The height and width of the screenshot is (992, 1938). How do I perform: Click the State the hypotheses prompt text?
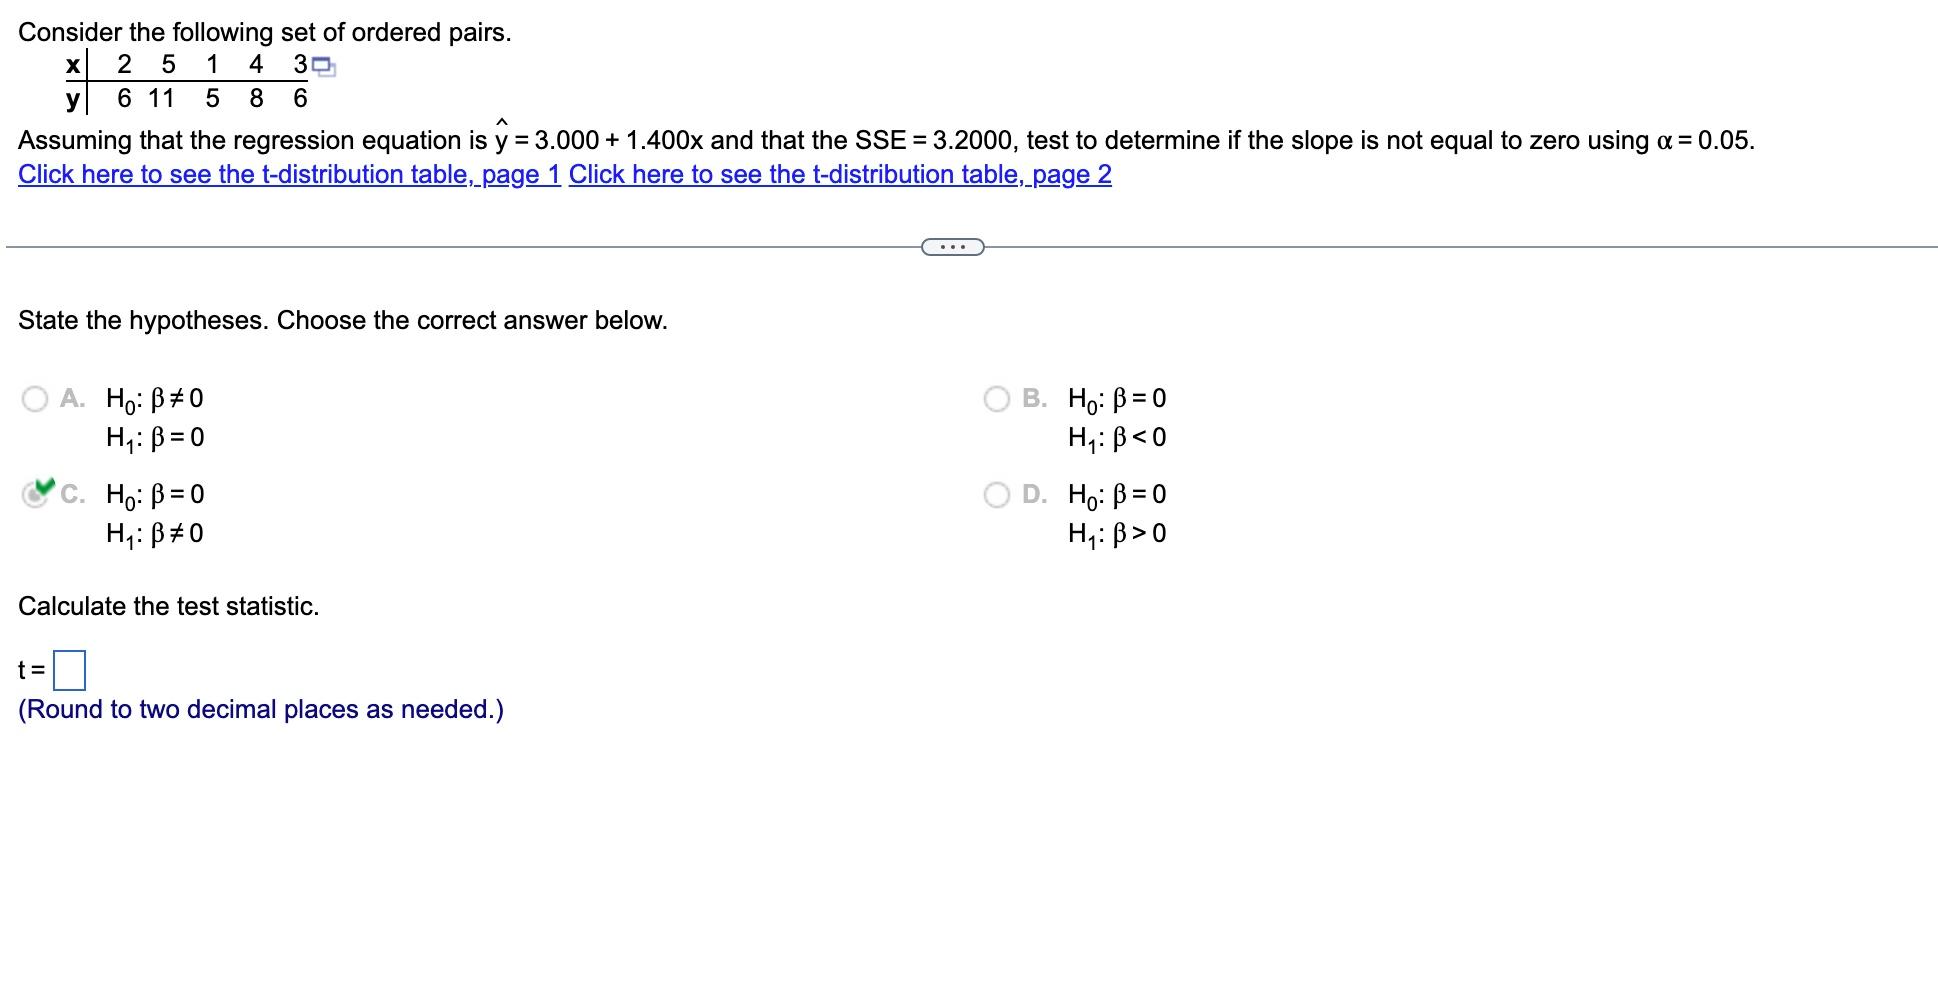(343, 320)
